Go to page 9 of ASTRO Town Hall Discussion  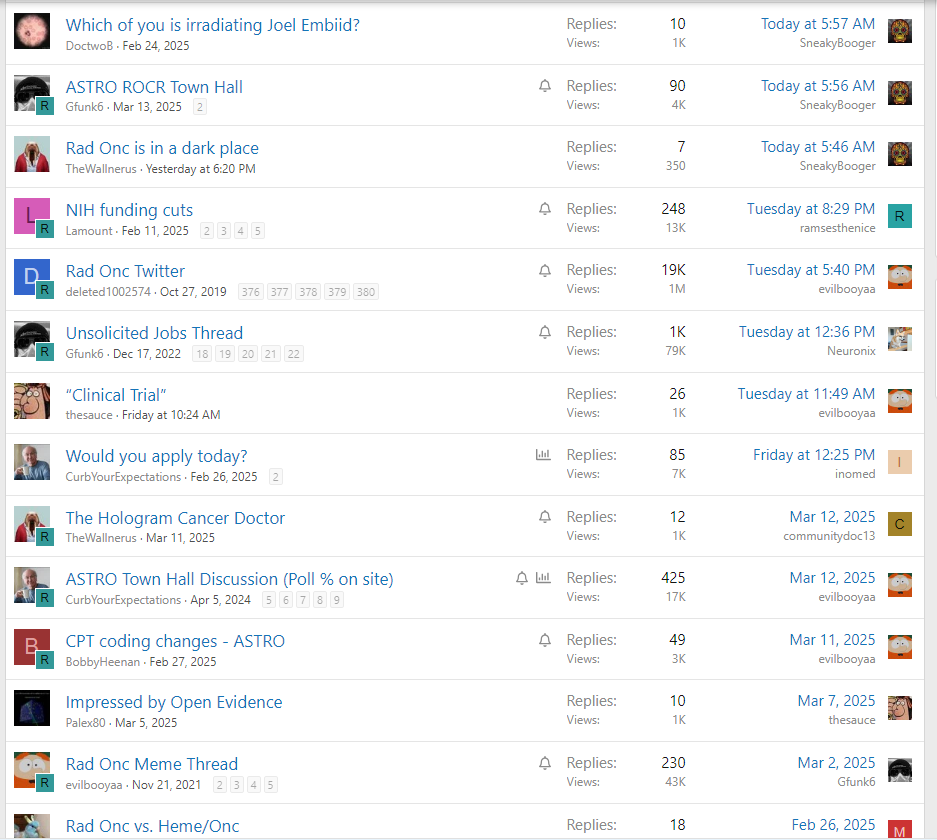tap(337, 600)
